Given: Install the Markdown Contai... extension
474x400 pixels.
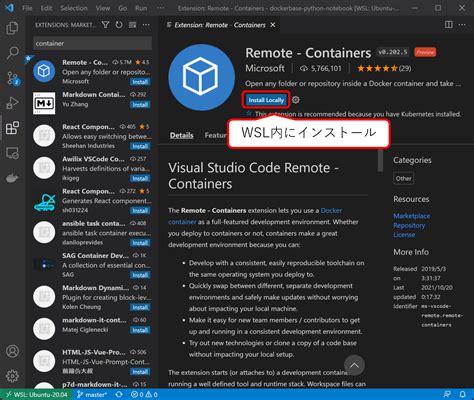Looking at the screenshot, I should click(x=140, y=105).
